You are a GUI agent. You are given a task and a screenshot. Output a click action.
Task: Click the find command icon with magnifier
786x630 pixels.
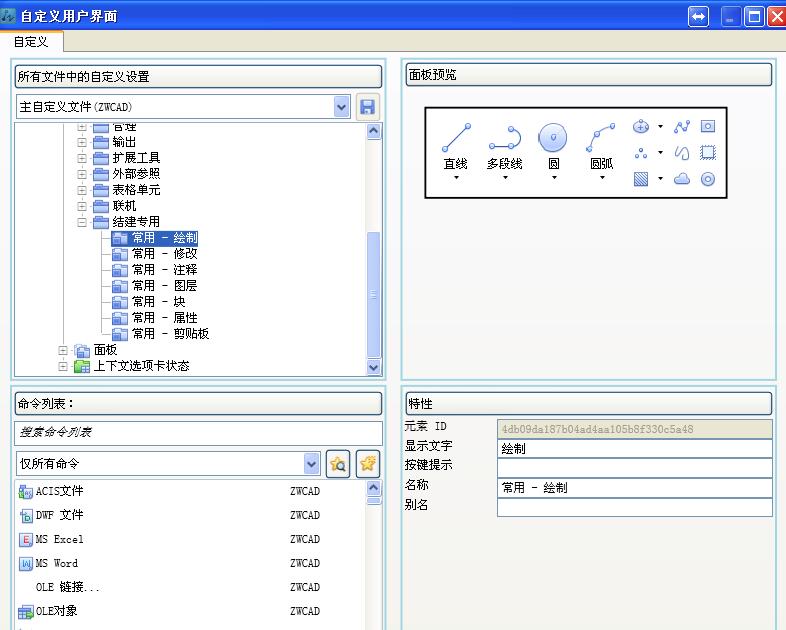pyautogui.click(x=338, y=464)
